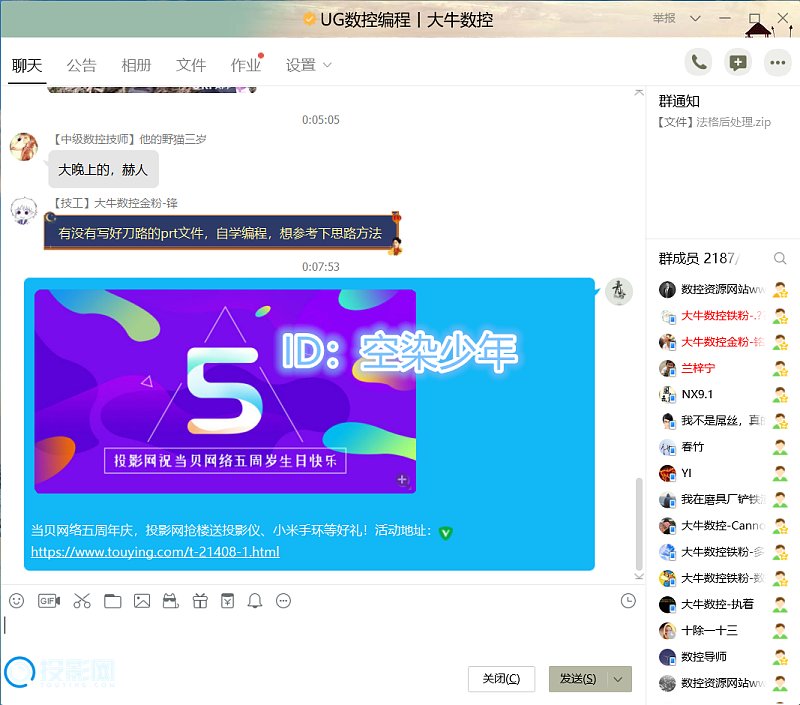Click the scissors screenshot tool
The image size is (800, 705).
click(x=82, y=601)
